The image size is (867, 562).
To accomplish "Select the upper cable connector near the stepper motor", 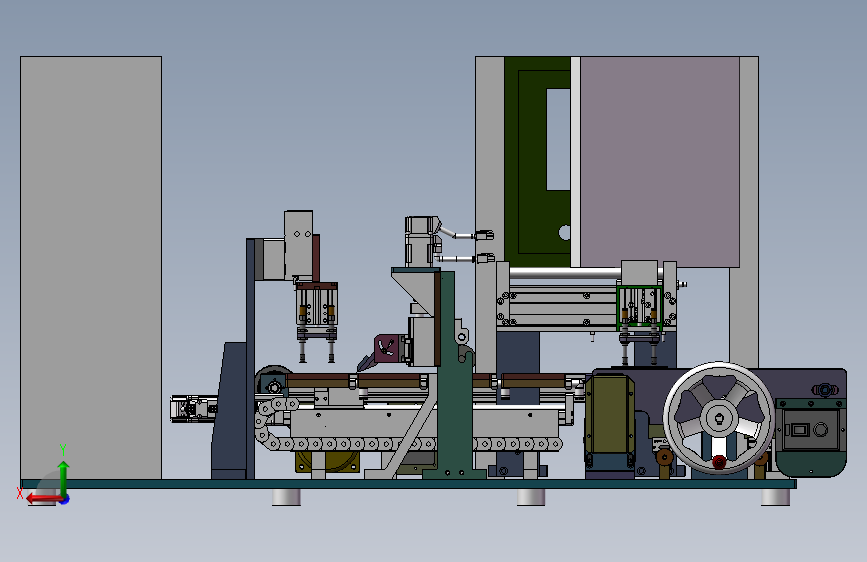I will coord(484,235).
